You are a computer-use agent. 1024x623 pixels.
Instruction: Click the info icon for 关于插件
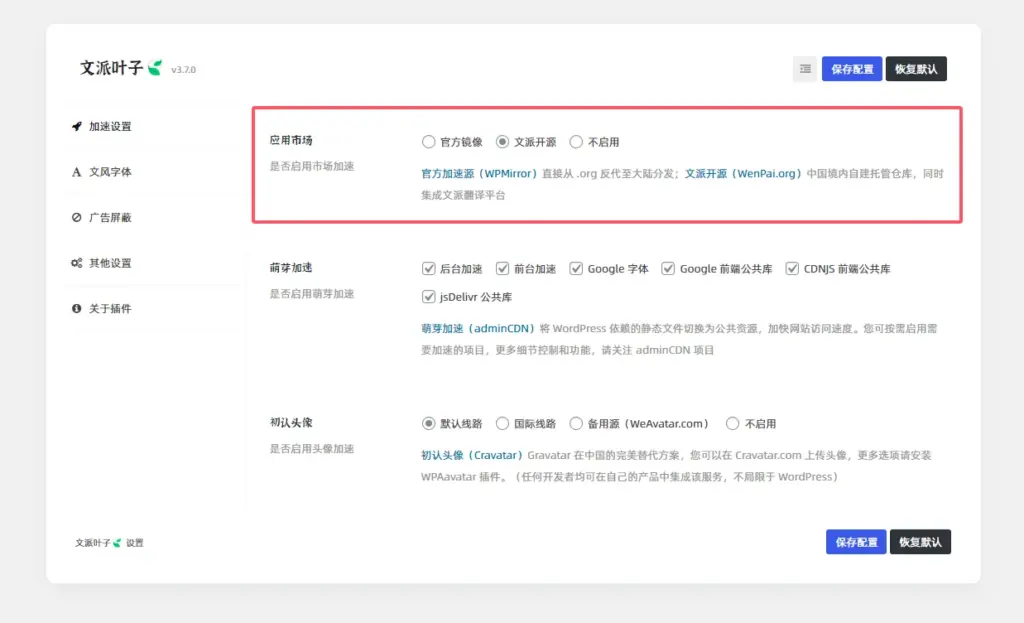(x=77, y=309)
